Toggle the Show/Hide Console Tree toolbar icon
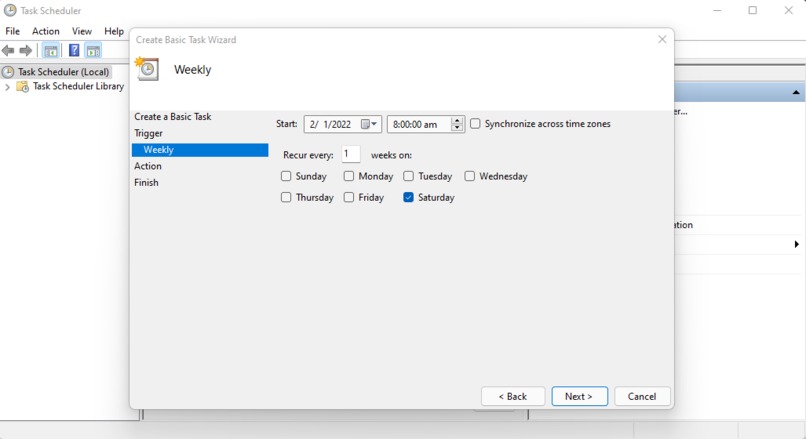The image size is (806, 439). point(50,50)
